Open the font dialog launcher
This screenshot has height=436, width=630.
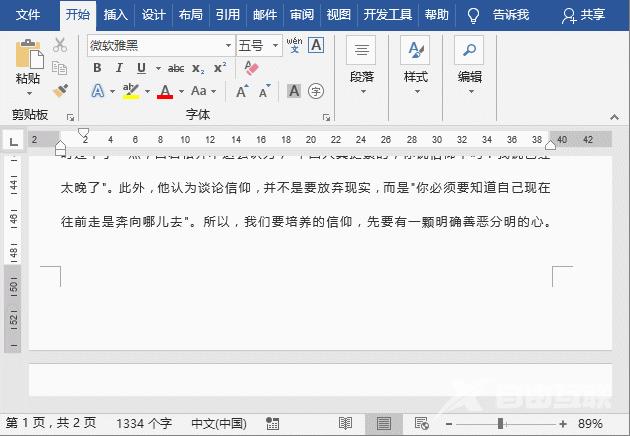pyautogui.click(x=326, y=117)
